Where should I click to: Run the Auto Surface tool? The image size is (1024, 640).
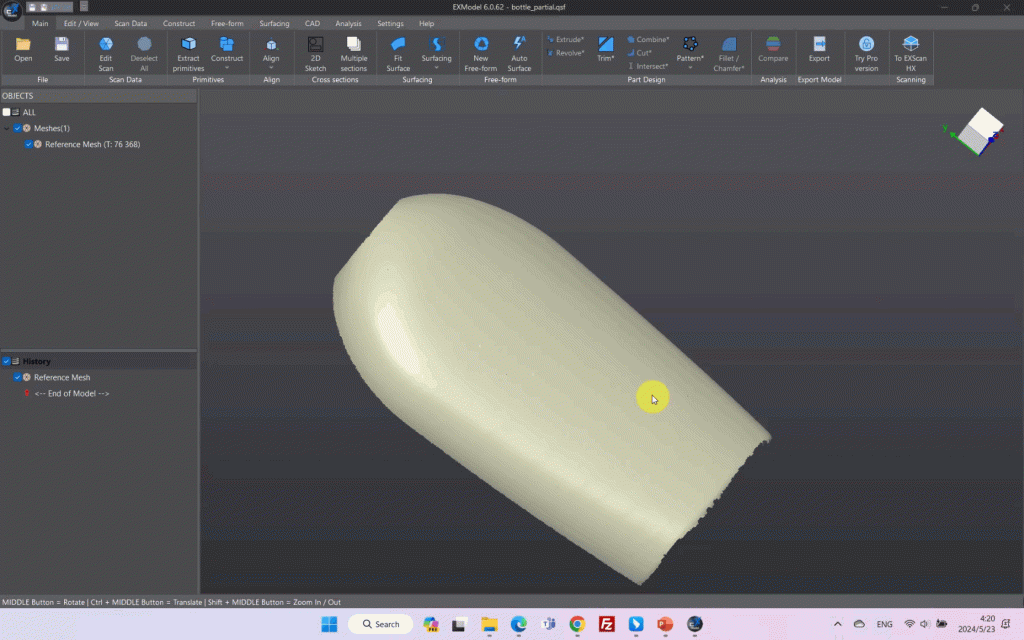click(x=519, y=44)
